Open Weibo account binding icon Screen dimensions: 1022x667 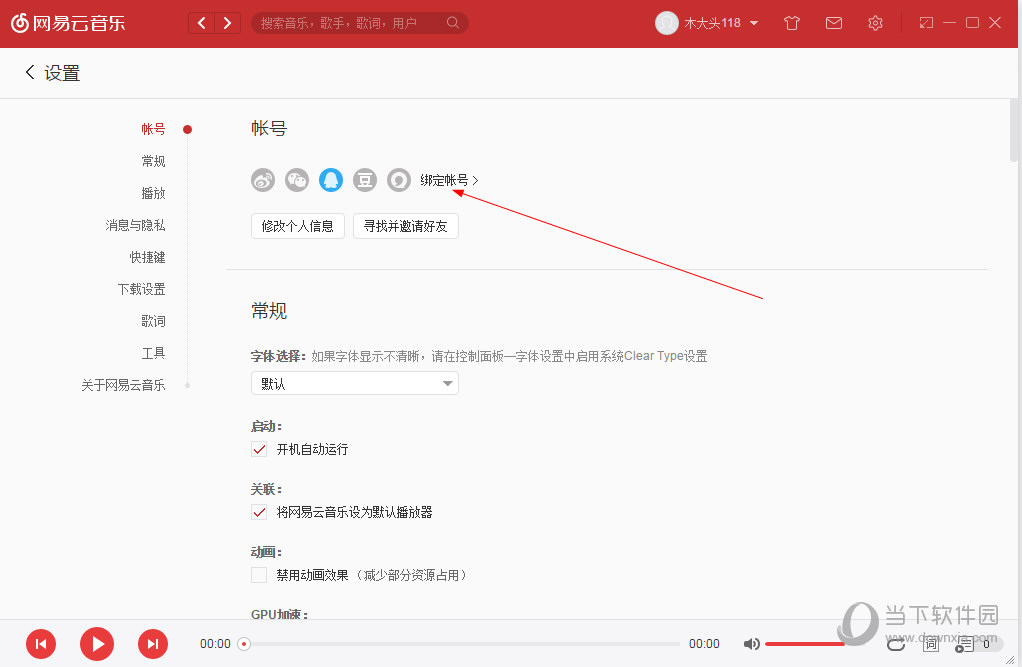262,180
